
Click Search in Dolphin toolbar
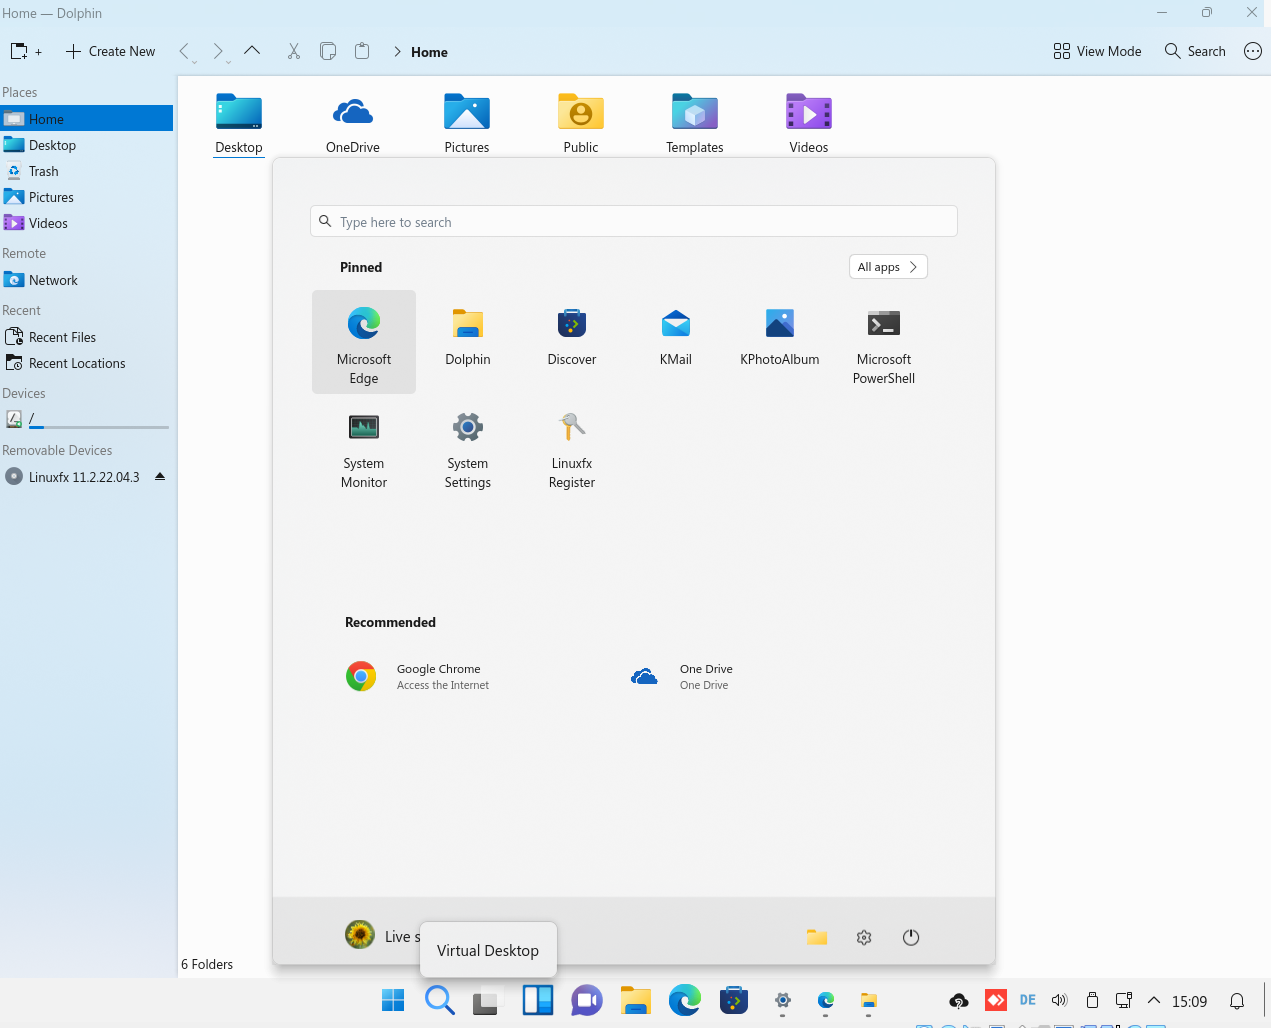pyautogui.click(x=1195, y=51)
